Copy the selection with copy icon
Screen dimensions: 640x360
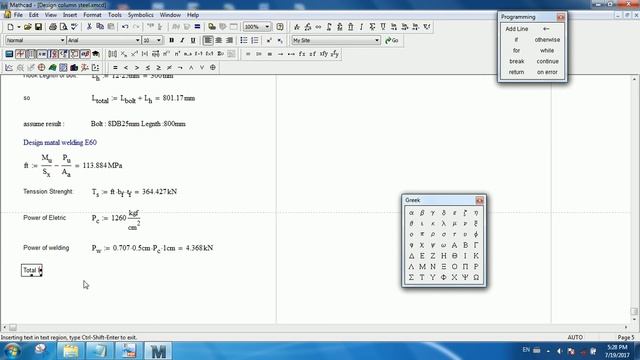(100, 27)
